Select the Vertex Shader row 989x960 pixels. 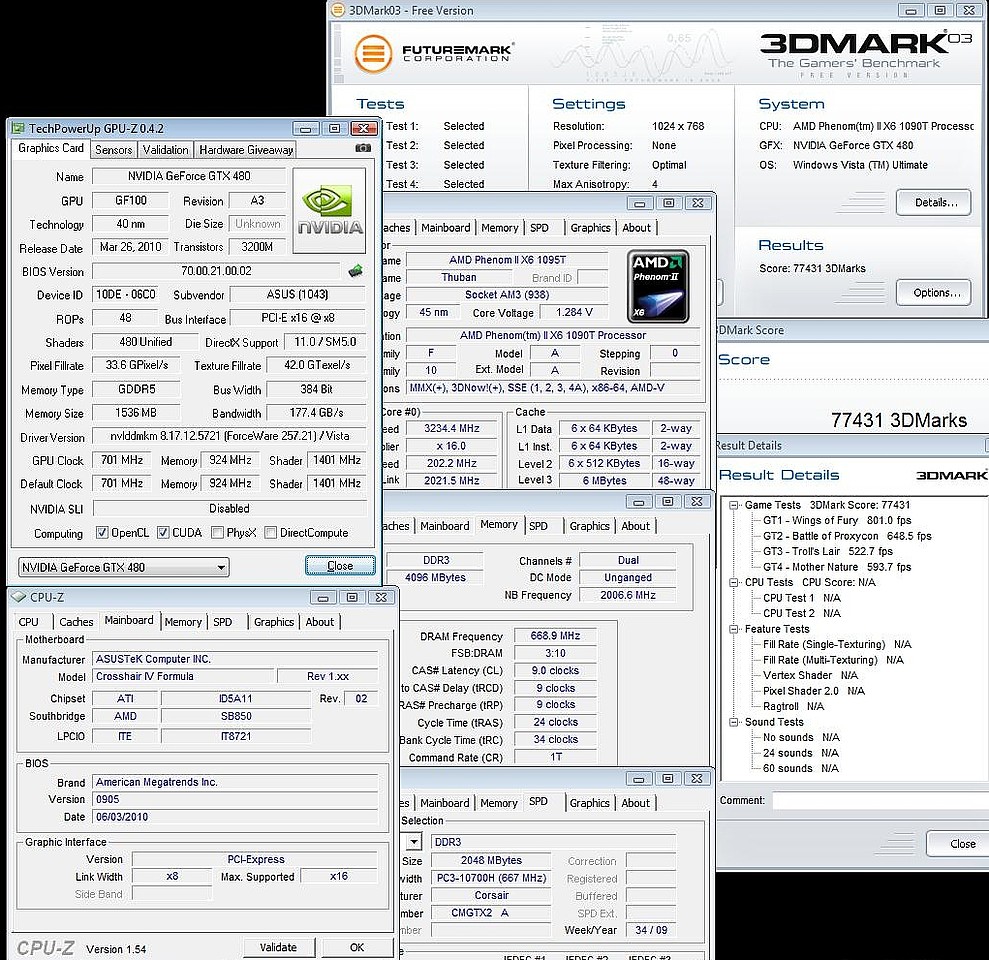point(810,676)
